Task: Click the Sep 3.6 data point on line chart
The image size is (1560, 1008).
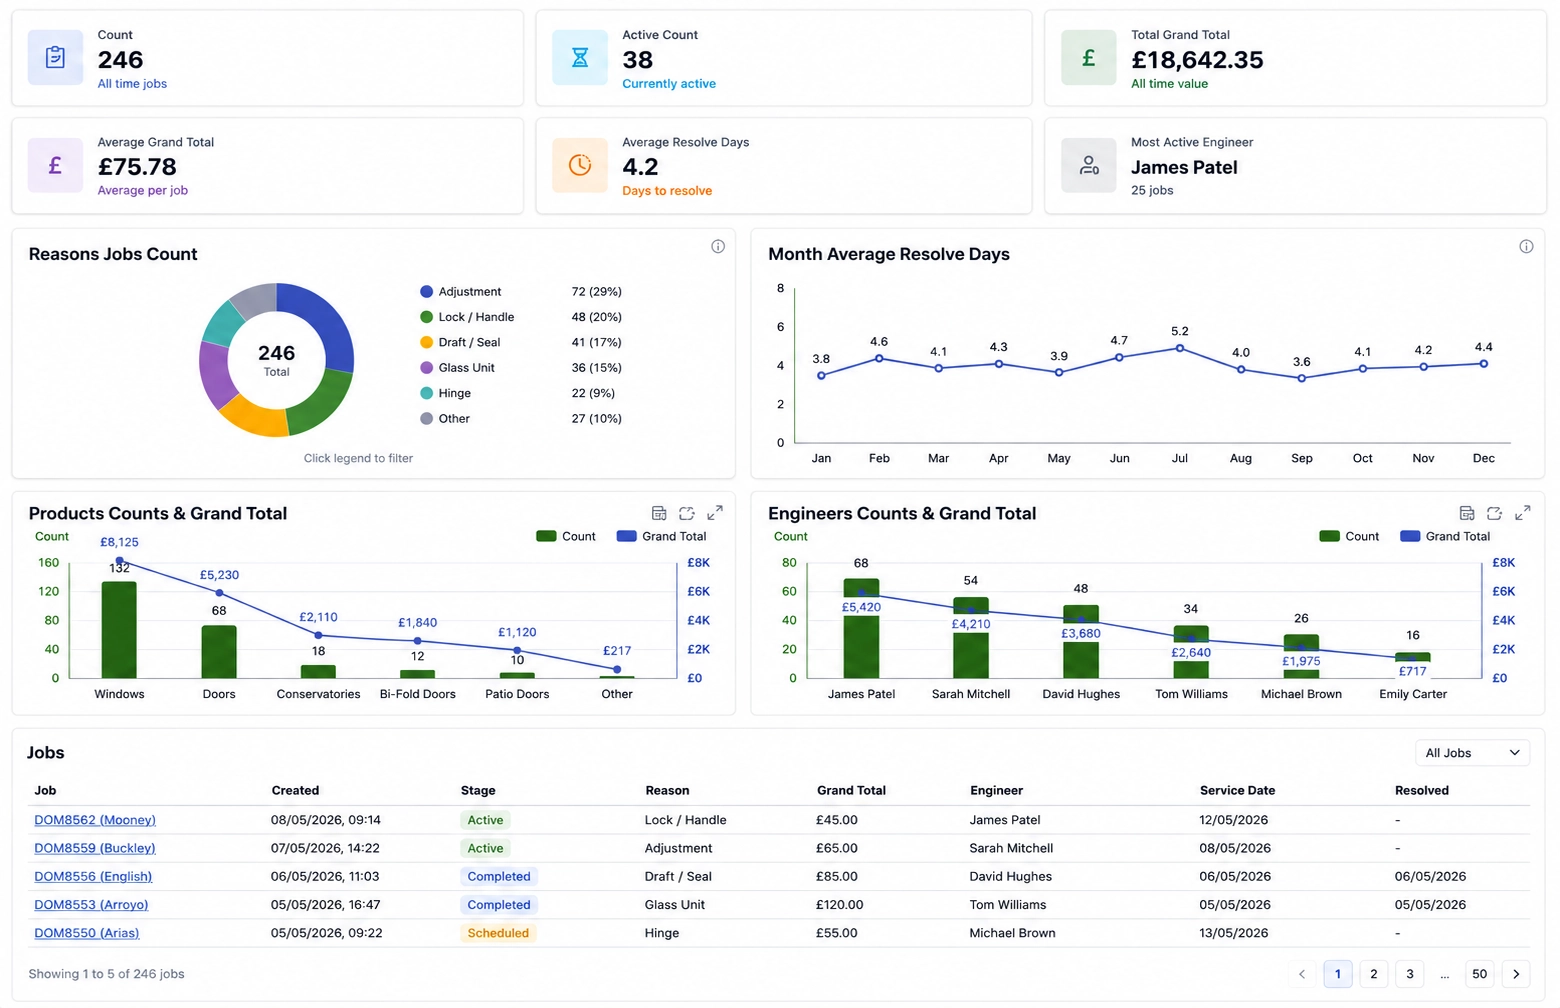Action: click(x=1301, y=378)
